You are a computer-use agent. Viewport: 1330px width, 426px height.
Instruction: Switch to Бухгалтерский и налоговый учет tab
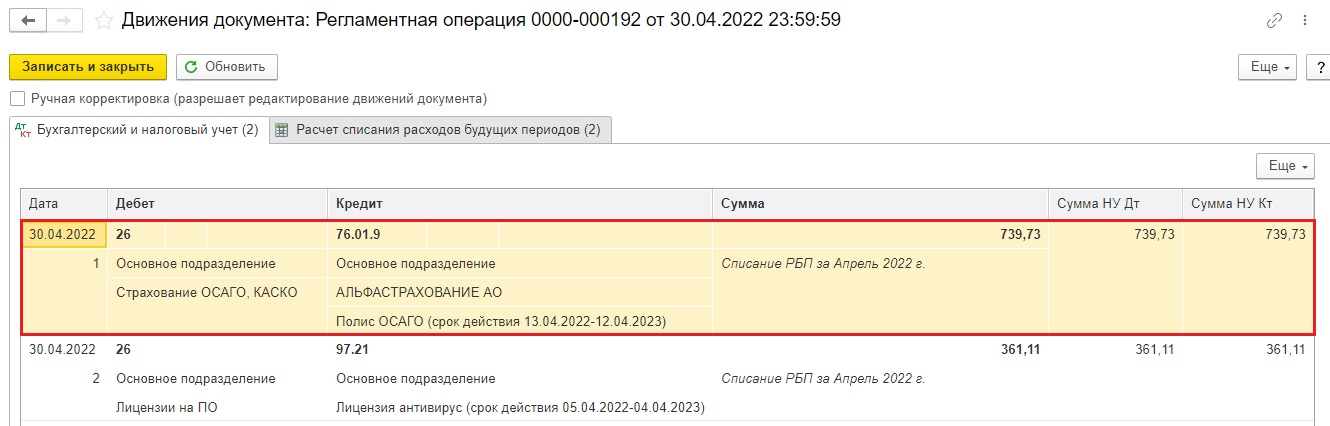click(139, 130)
